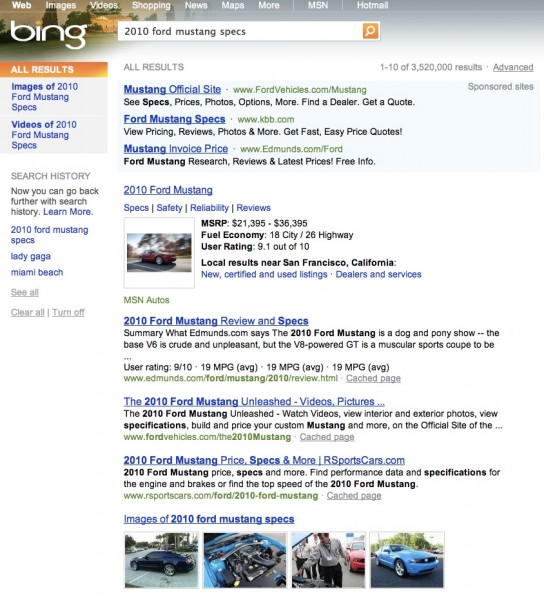Open the Mustang Official Site sponsored result
This screenshot has height=600, width=544.
point(172,89)
